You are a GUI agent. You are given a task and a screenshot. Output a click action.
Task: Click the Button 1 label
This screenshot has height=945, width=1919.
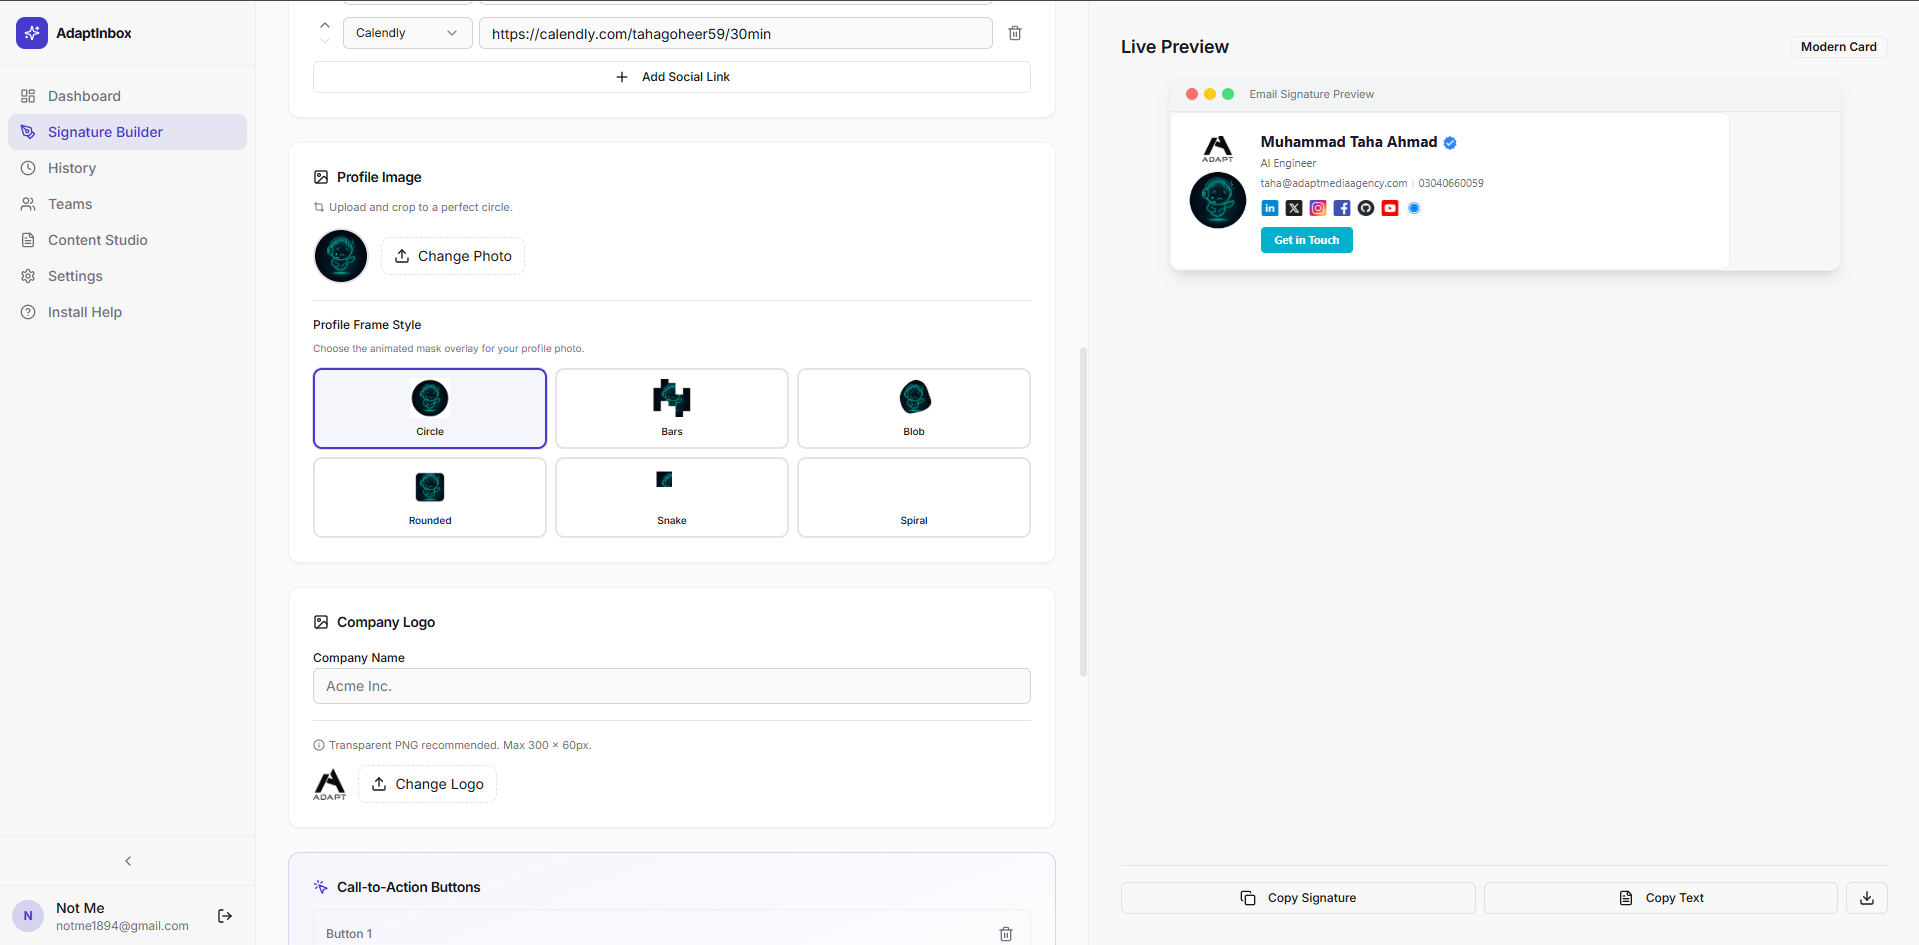click(x=349, y=934)
